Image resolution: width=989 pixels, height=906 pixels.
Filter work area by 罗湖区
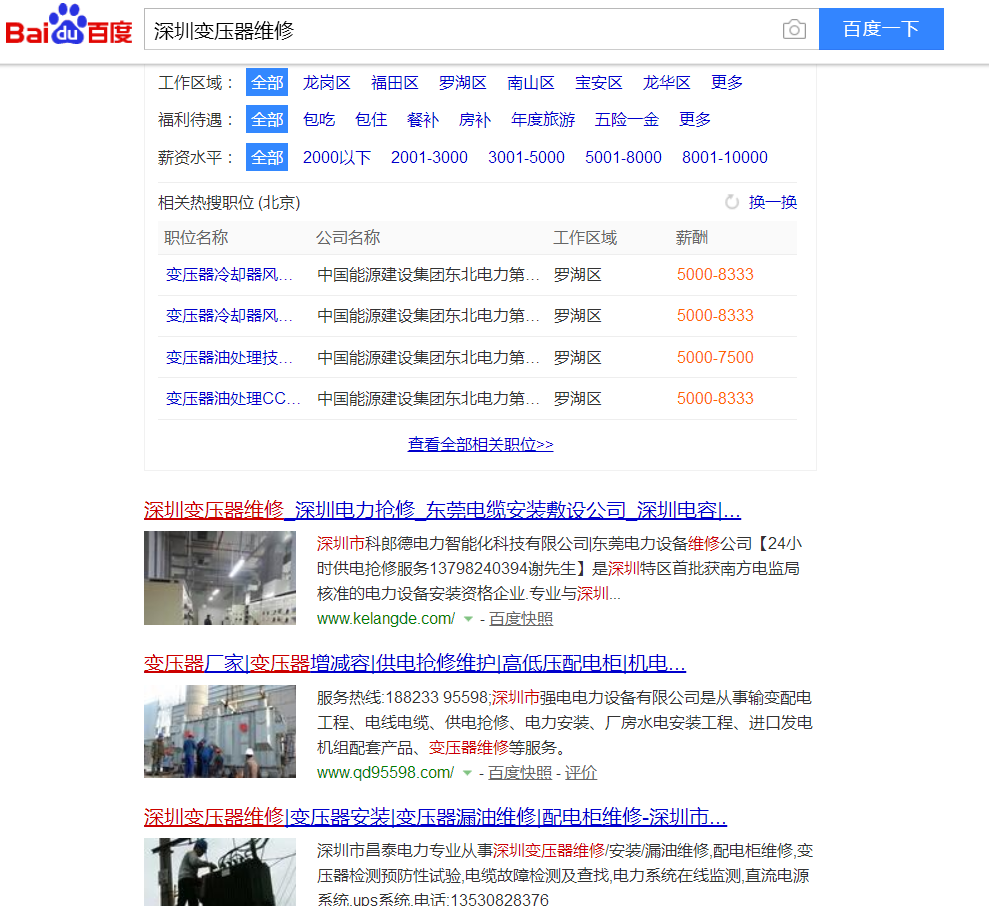click(463, 83)
